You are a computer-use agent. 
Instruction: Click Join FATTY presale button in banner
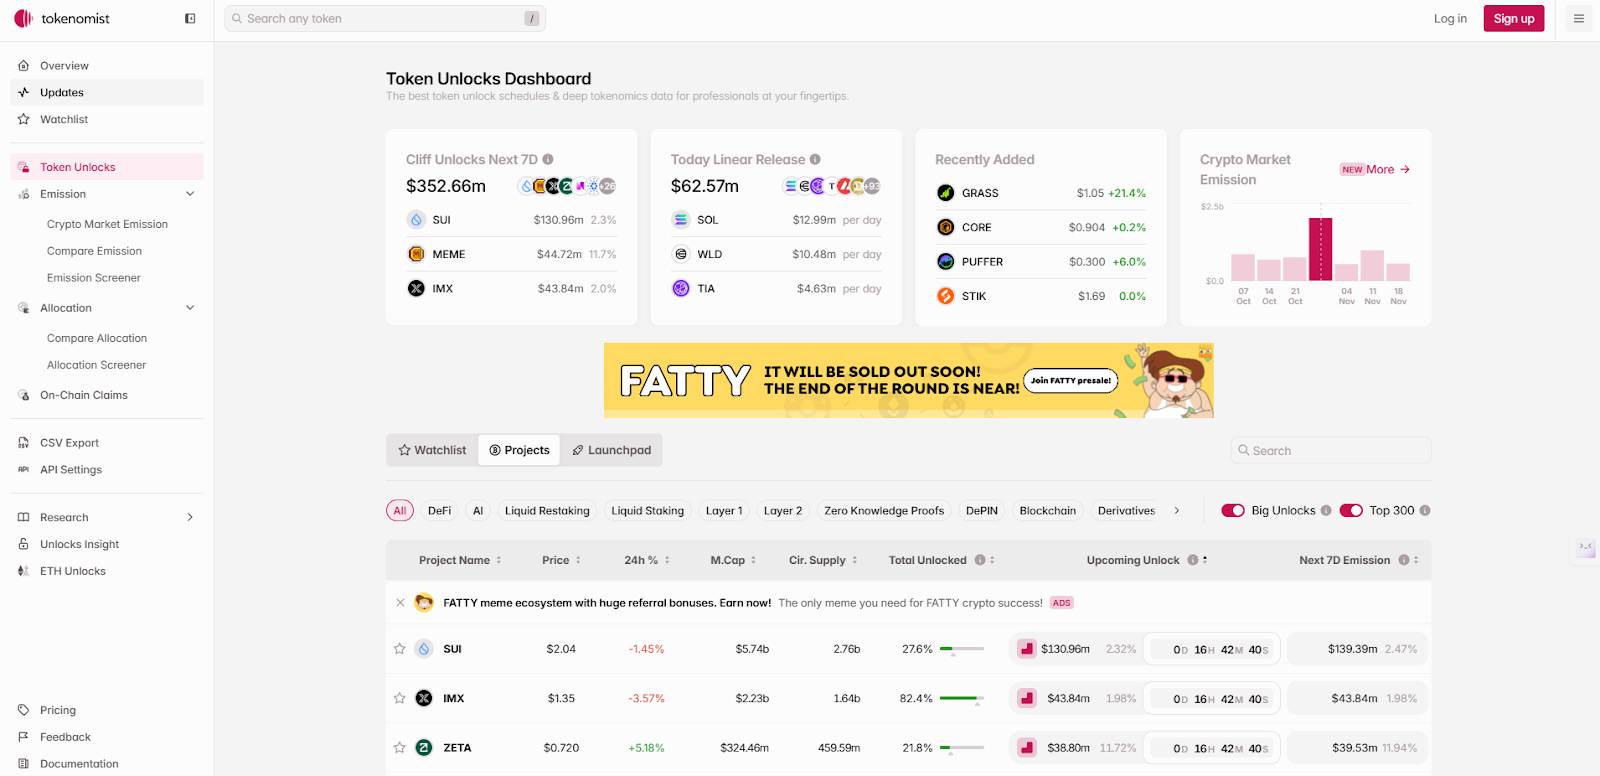pos(1071,380)
